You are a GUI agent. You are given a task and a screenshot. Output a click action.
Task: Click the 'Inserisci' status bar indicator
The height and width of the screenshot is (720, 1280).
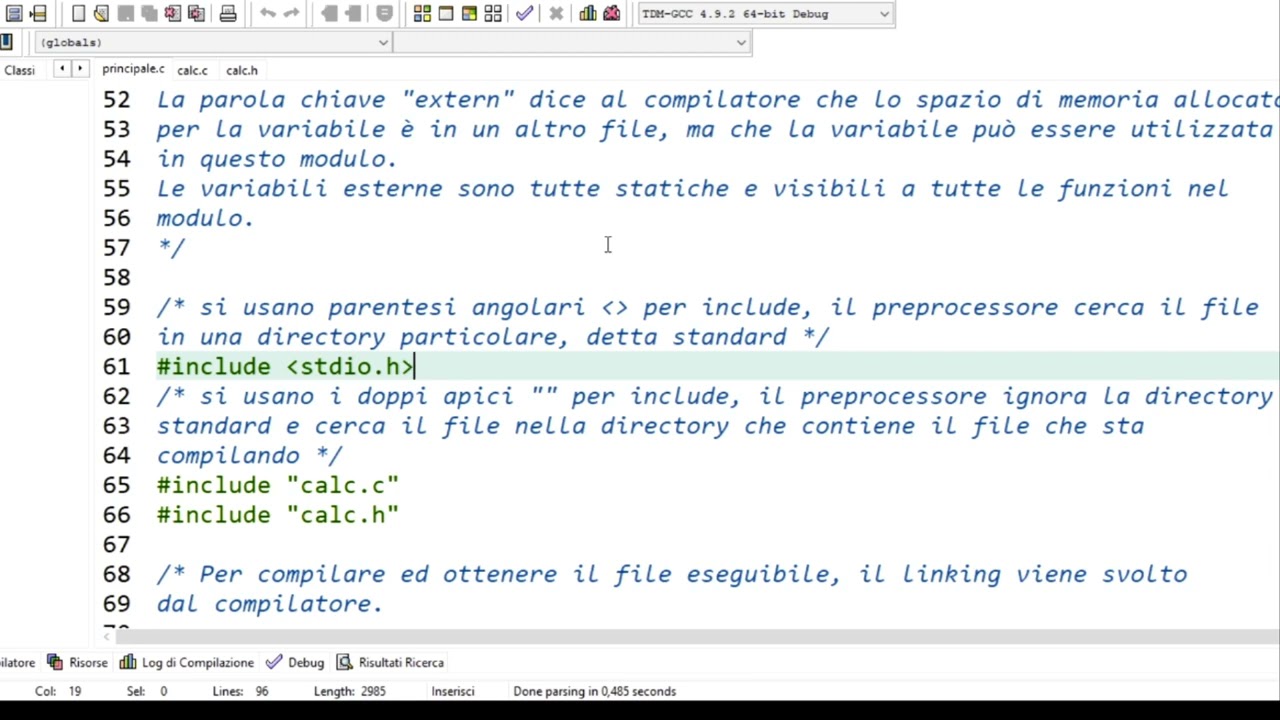[453, 691]
